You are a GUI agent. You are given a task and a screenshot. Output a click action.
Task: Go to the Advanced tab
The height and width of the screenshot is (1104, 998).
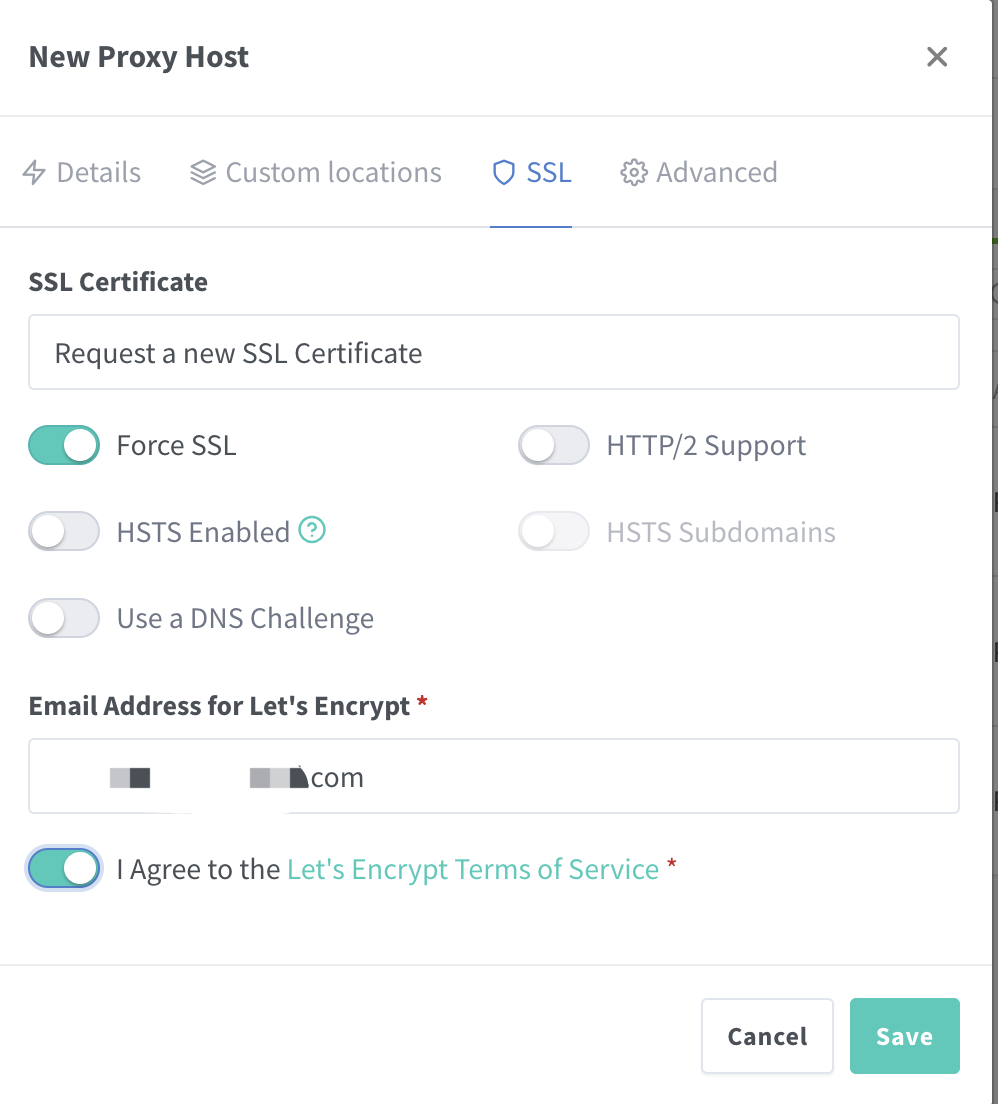[716, 173]
